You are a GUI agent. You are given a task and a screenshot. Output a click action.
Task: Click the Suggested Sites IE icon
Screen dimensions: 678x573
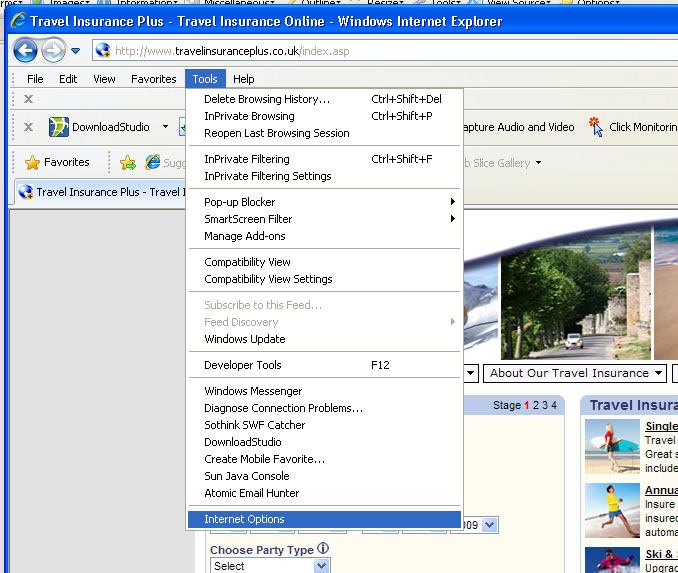point(153,162)
